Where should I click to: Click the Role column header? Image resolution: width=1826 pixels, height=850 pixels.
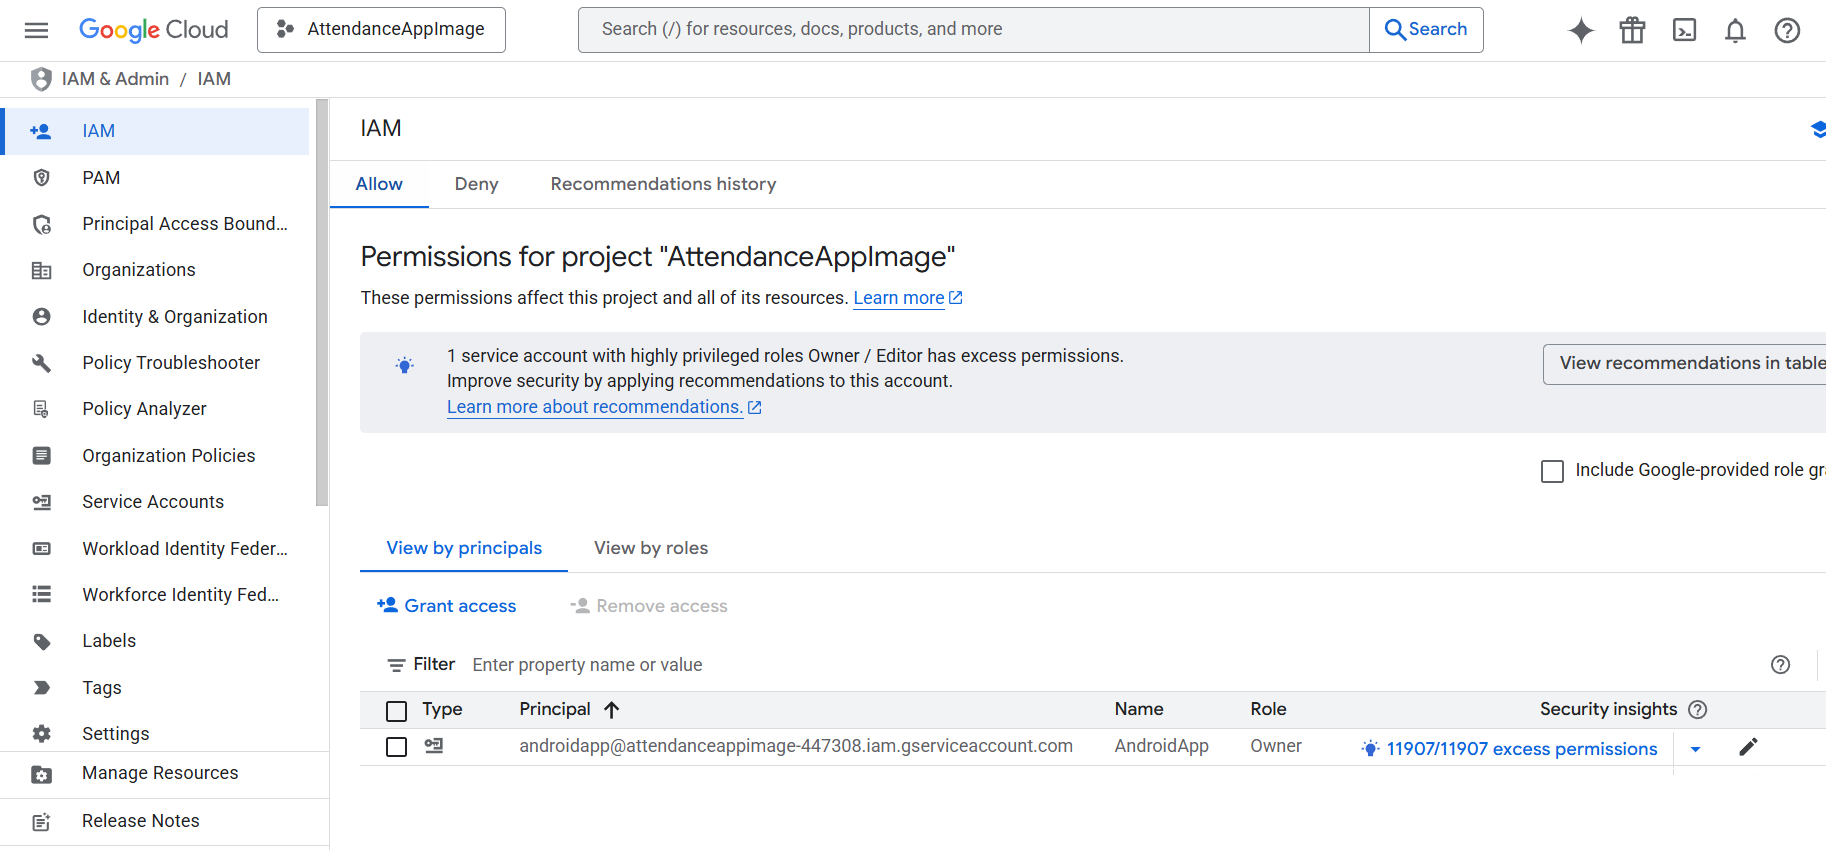click(1268, 709)
